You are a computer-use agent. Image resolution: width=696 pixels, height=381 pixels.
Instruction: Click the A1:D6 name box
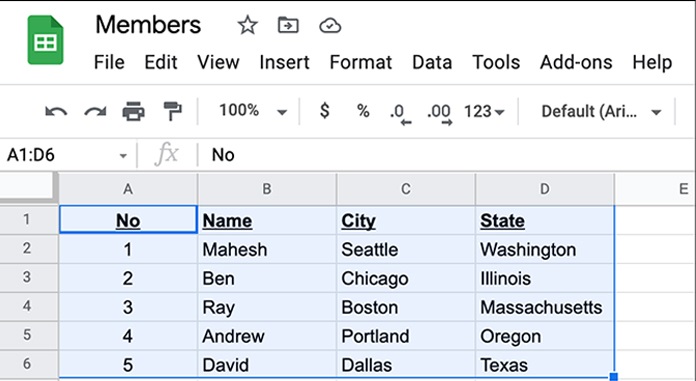tap(67, 155)
